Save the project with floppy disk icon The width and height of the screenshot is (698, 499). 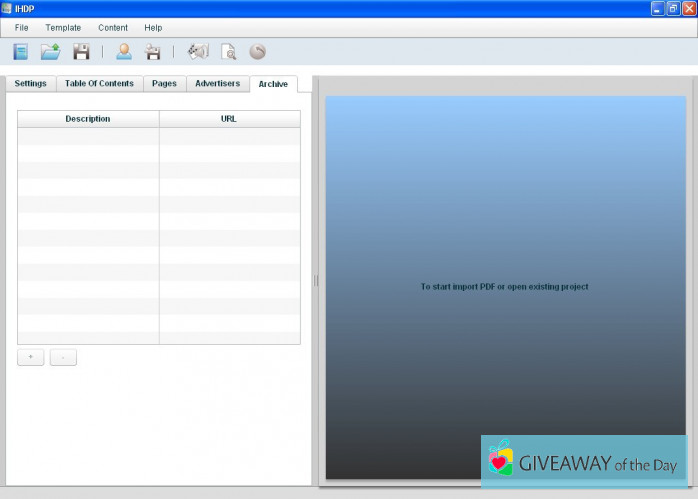[81, 52]
